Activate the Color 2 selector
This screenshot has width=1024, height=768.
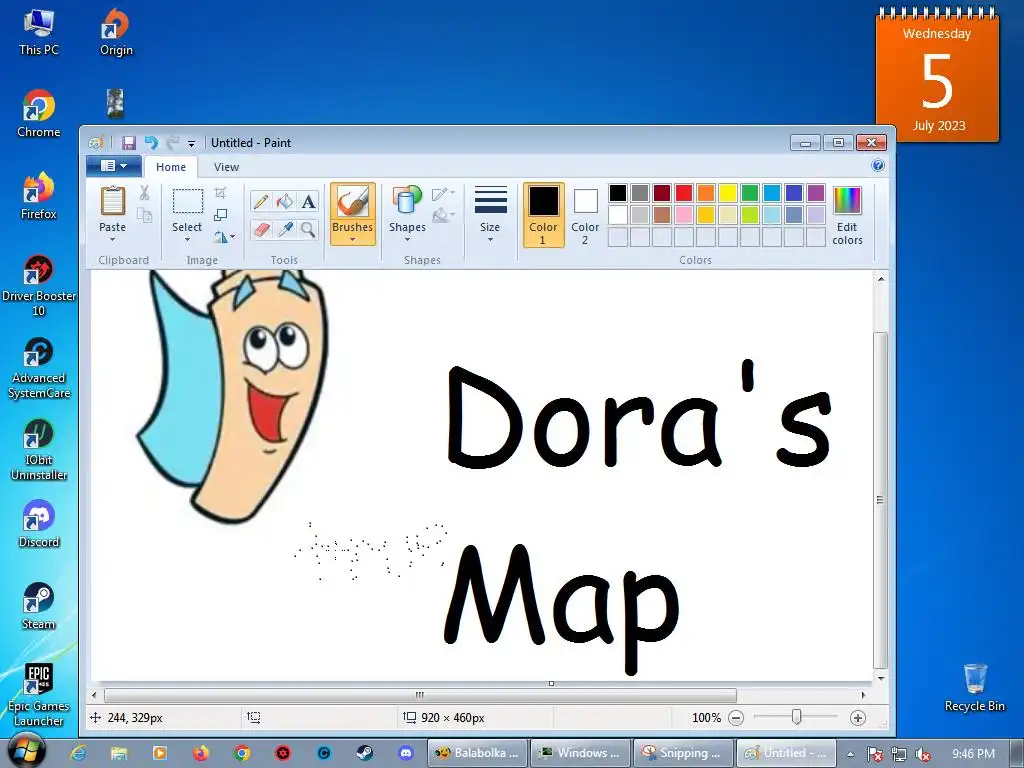pyautogui.click(x=584, y=215)
